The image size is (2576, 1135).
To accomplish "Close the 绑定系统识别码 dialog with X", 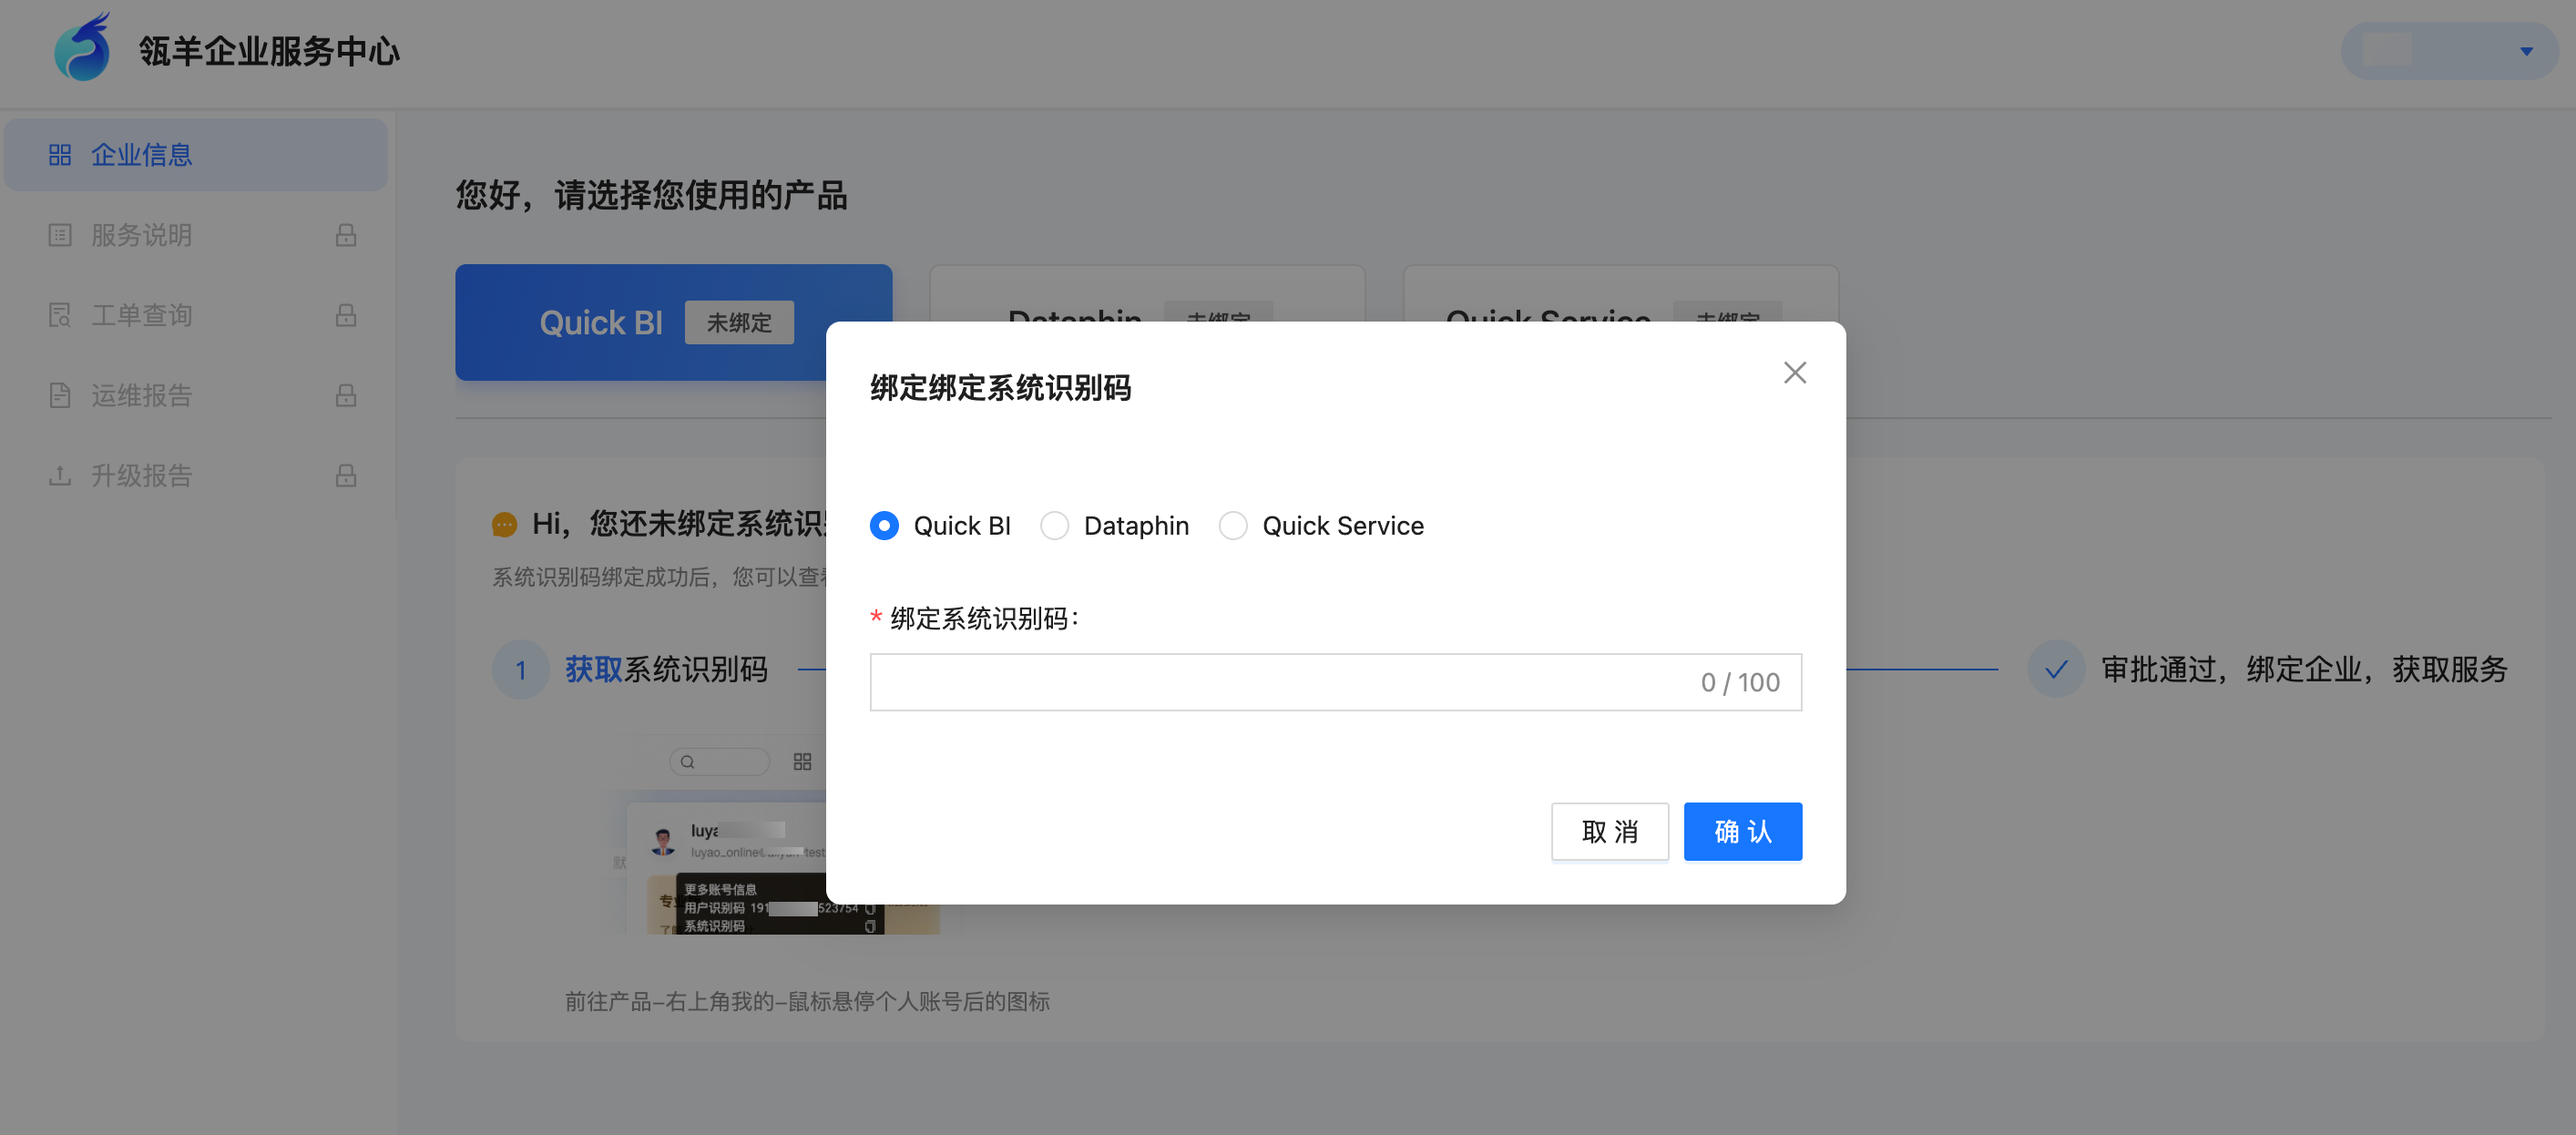I will [1795, 373].
